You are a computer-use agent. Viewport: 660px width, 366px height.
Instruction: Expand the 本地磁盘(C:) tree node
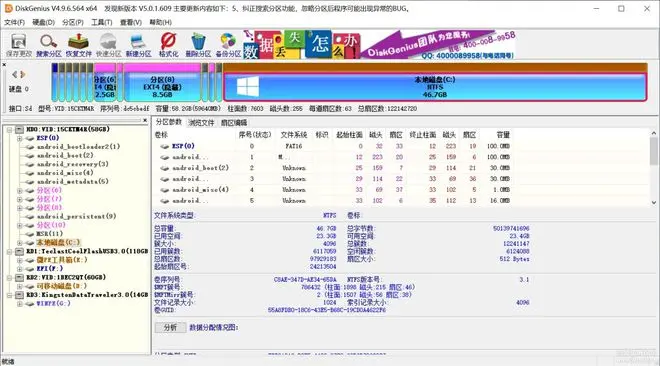(19, 243)
